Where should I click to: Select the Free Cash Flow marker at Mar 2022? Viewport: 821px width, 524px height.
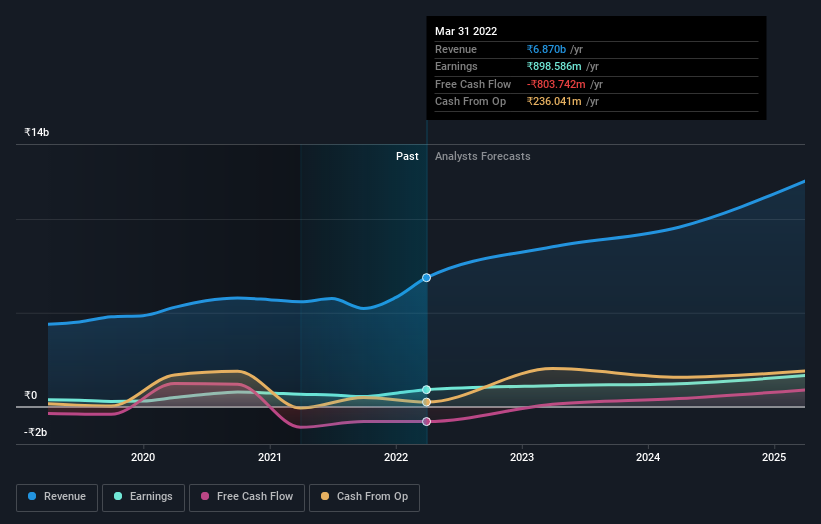[427, 421]
